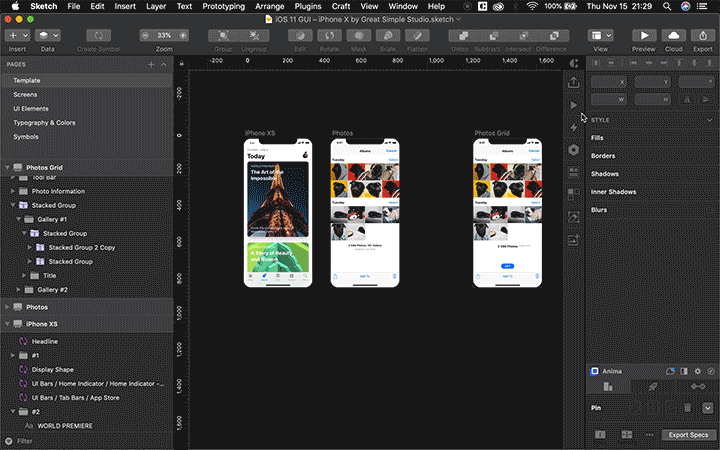Zoom in with the plus button

tap(183, 35)
